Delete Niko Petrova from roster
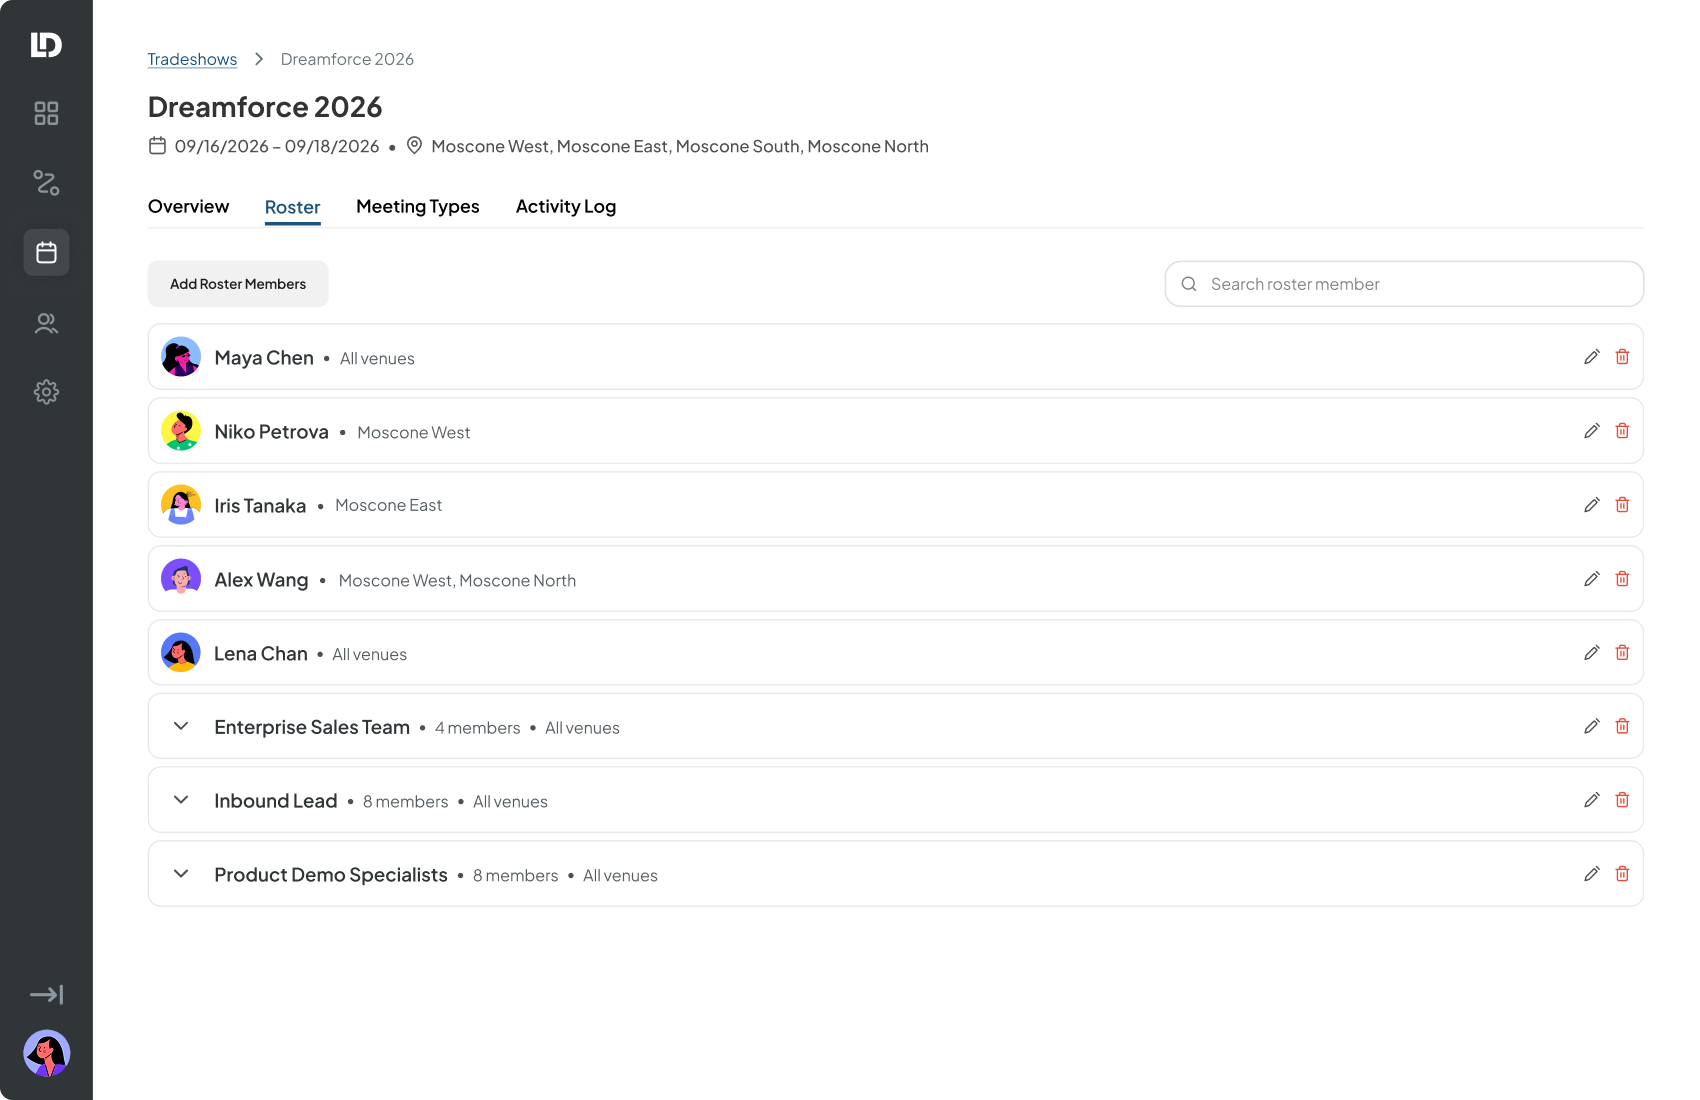 [1622, 431]
